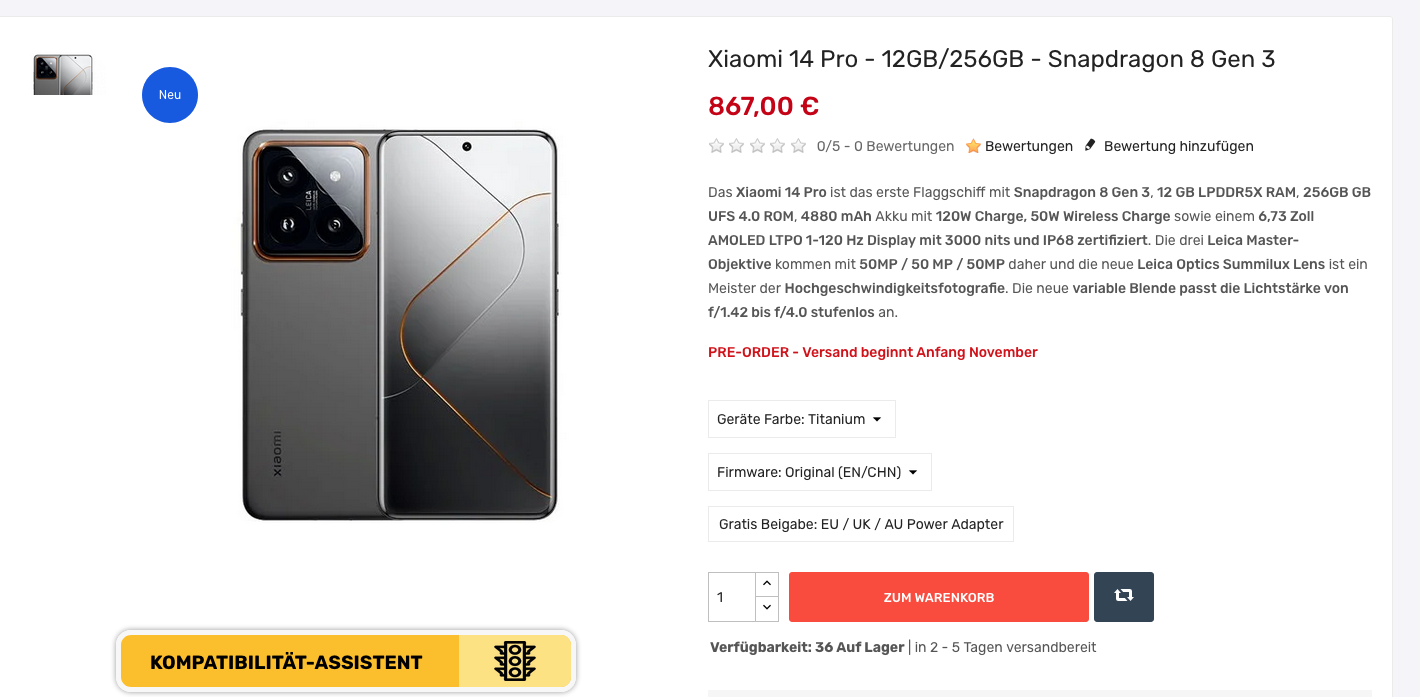
Task: Click the quantity input field
Action: 732,597
